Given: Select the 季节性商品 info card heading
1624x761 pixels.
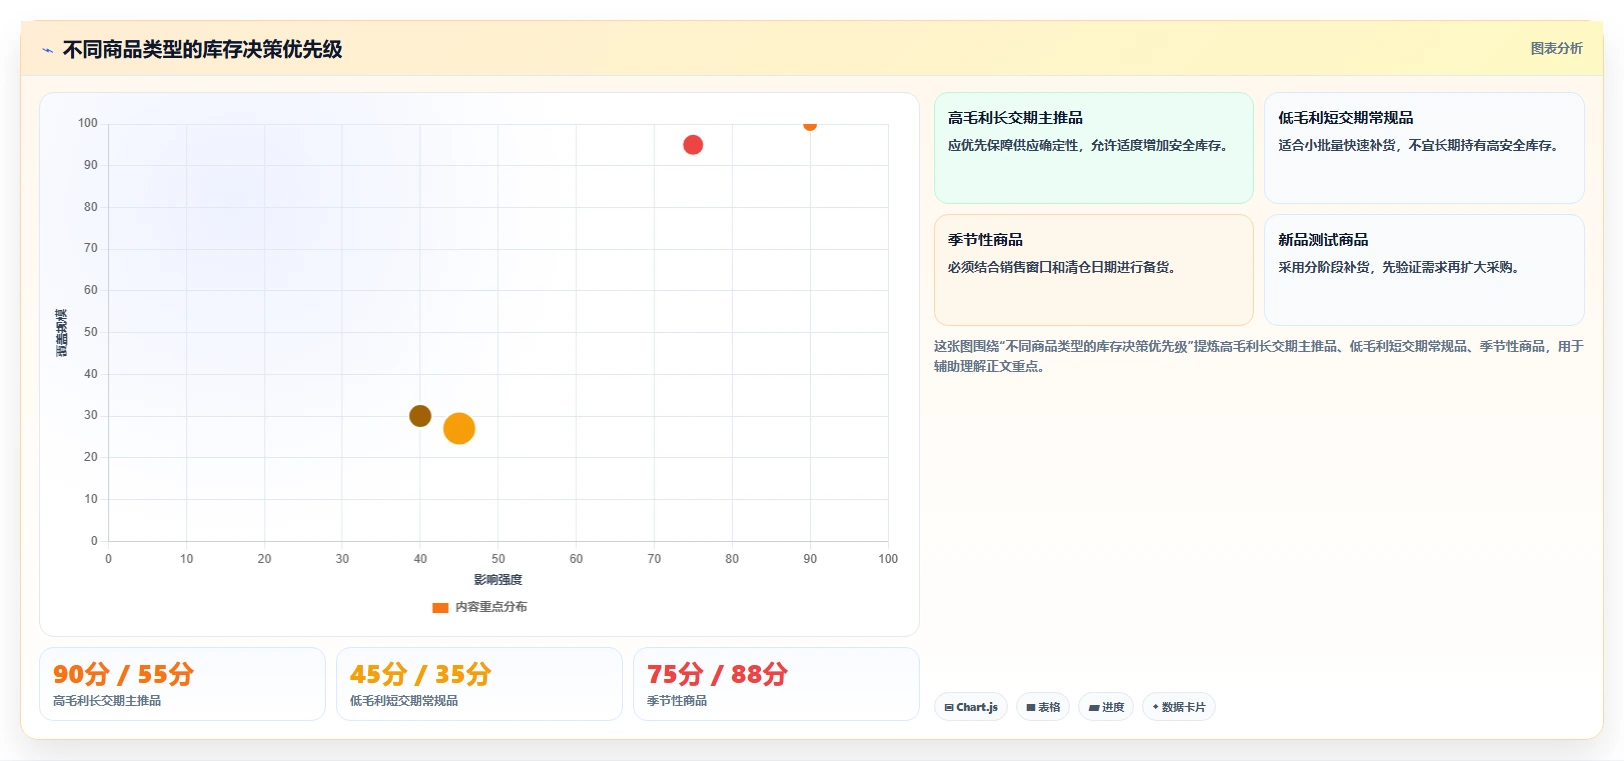Looking at the screenshot, I should [x=985, y=240].
